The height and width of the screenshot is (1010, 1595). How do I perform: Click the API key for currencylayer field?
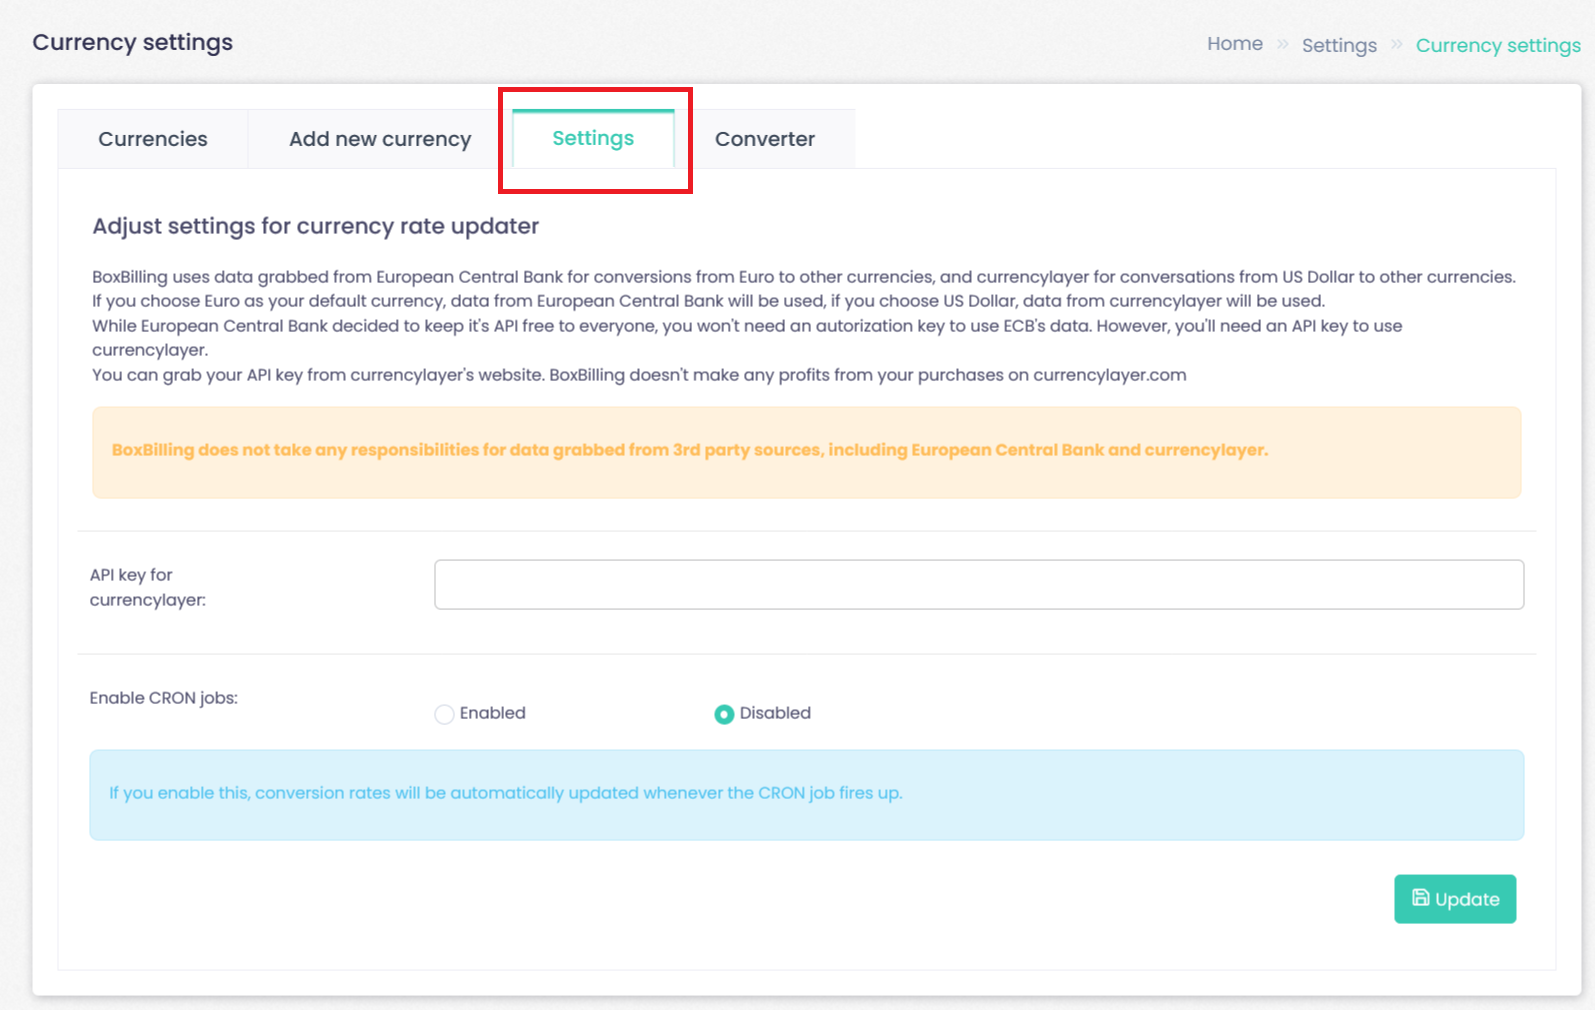pyautogui.click(x=979, y=585)
